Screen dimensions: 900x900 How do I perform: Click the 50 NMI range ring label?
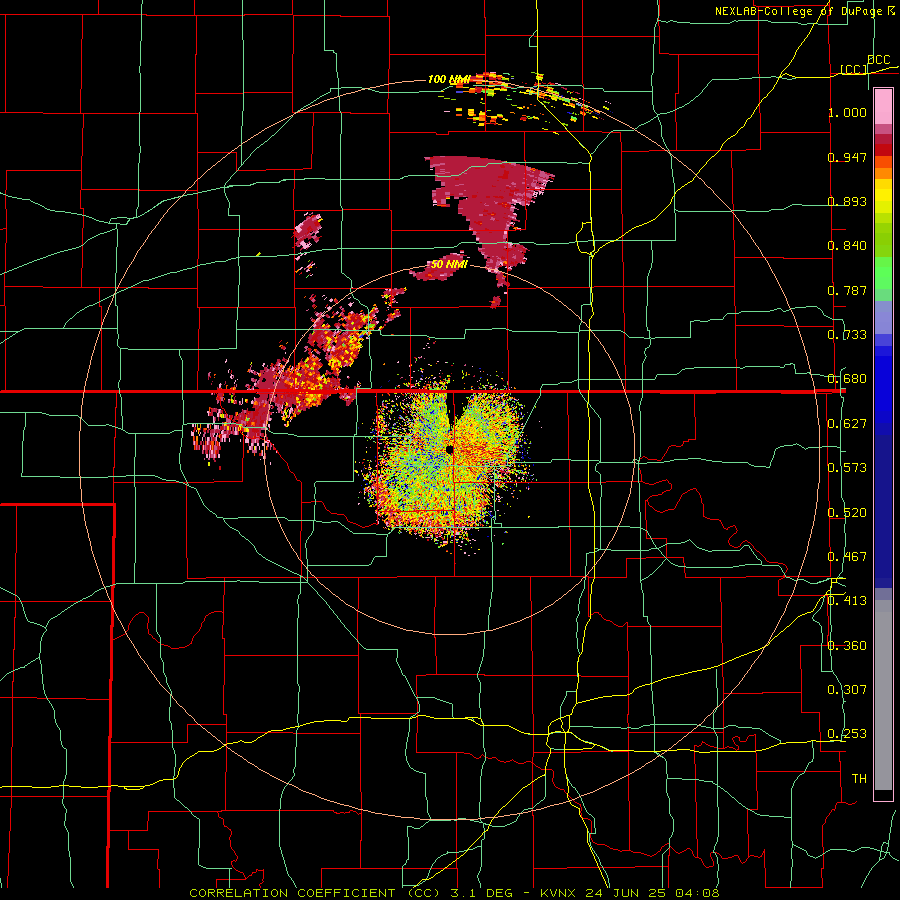(449, 265)
